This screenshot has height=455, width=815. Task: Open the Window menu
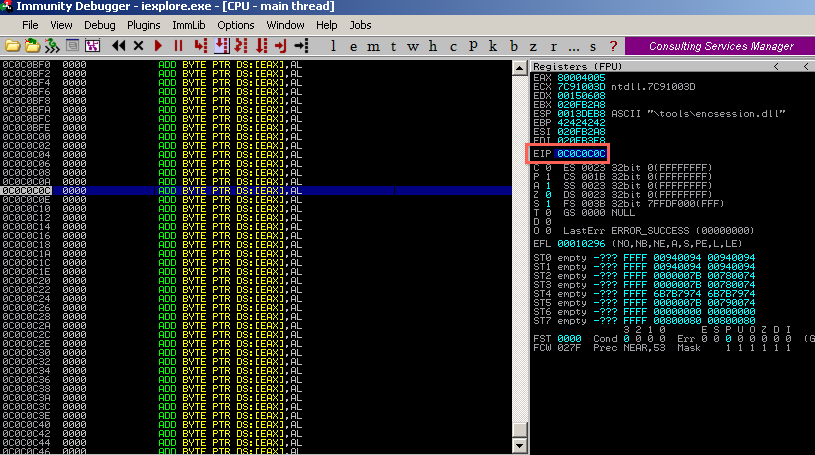click(x=285, y=25)
